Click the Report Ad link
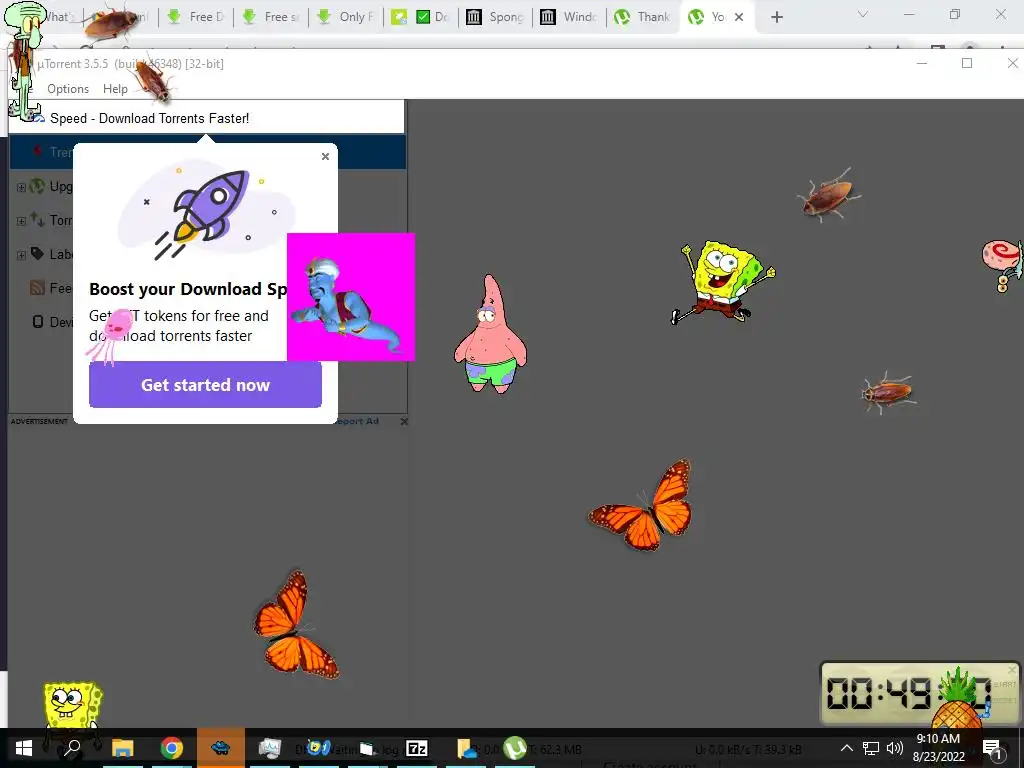This screenshot has width=1024, height=768. (358, 421)
